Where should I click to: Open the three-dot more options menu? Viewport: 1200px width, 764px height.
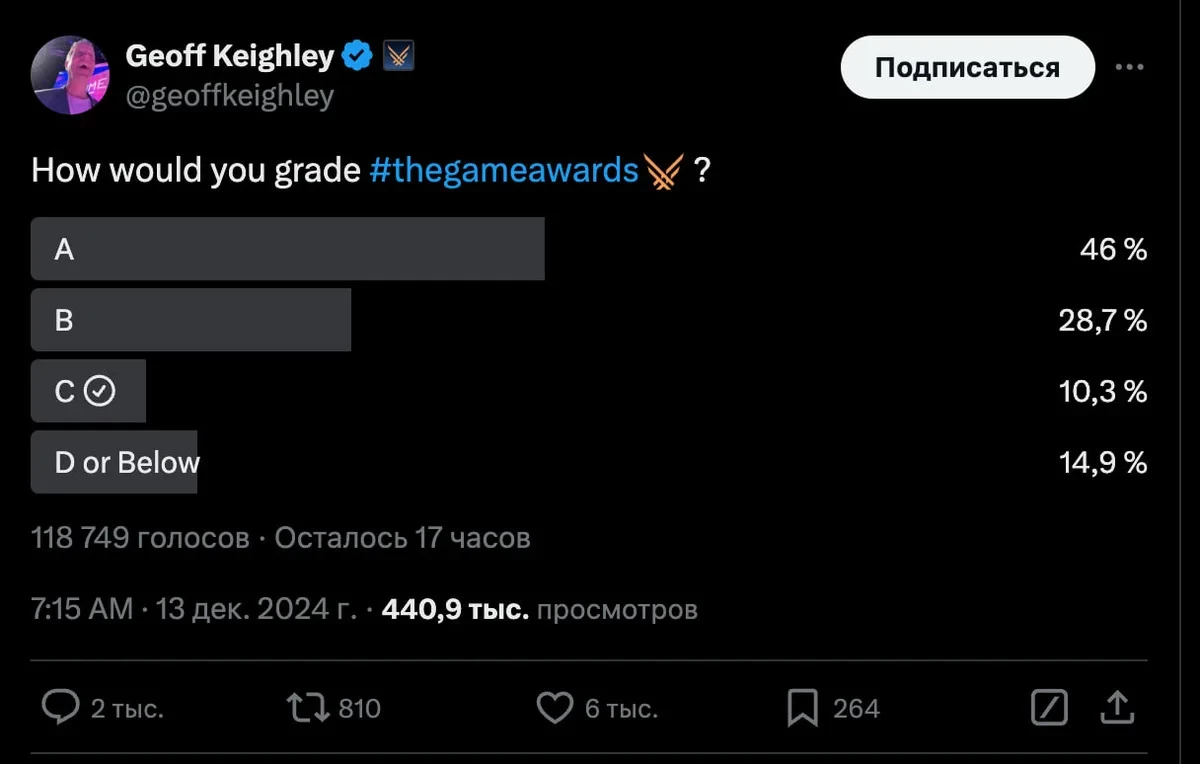coord(1129,67)
